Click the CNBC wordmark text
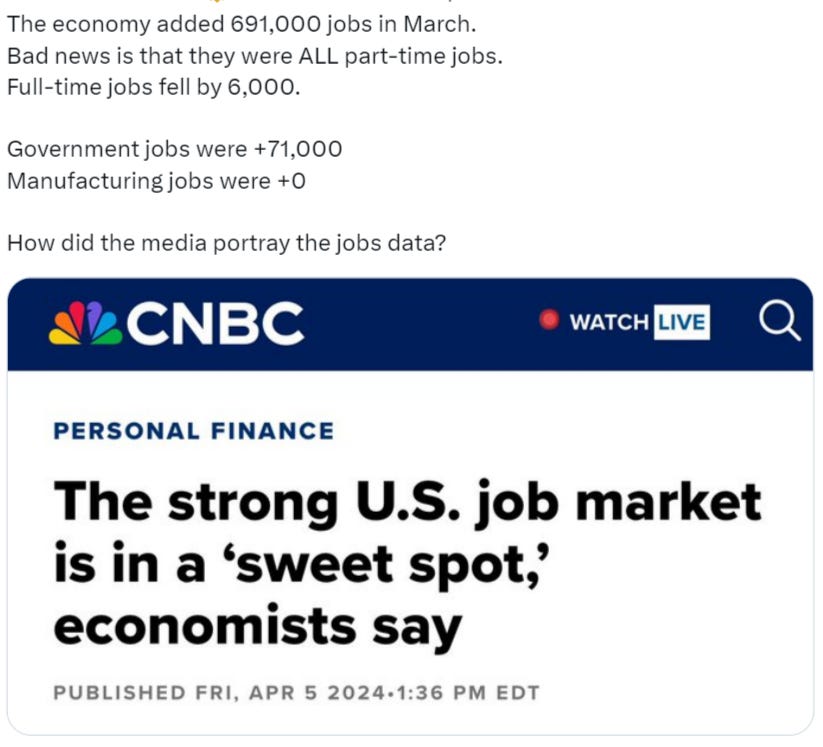Viewport: 823px width, 747px height. click(x=215, y=323)
